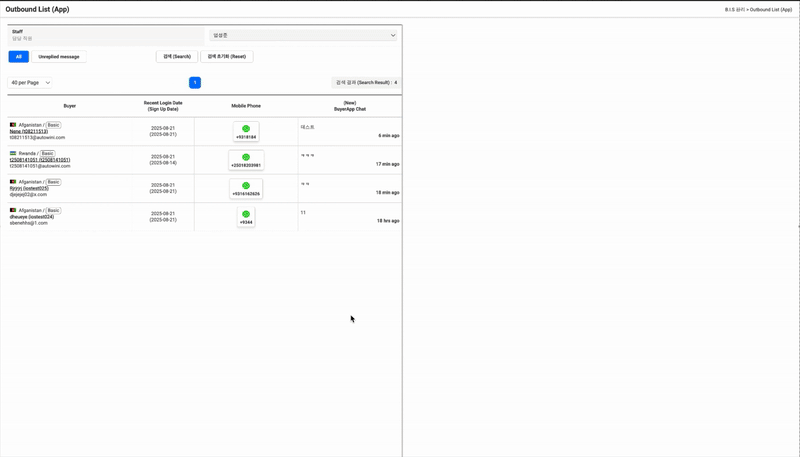Click Afghanistan flag beside Rjrjrj buyer
This screenshot has height=457, width=800.
(13, 182)
